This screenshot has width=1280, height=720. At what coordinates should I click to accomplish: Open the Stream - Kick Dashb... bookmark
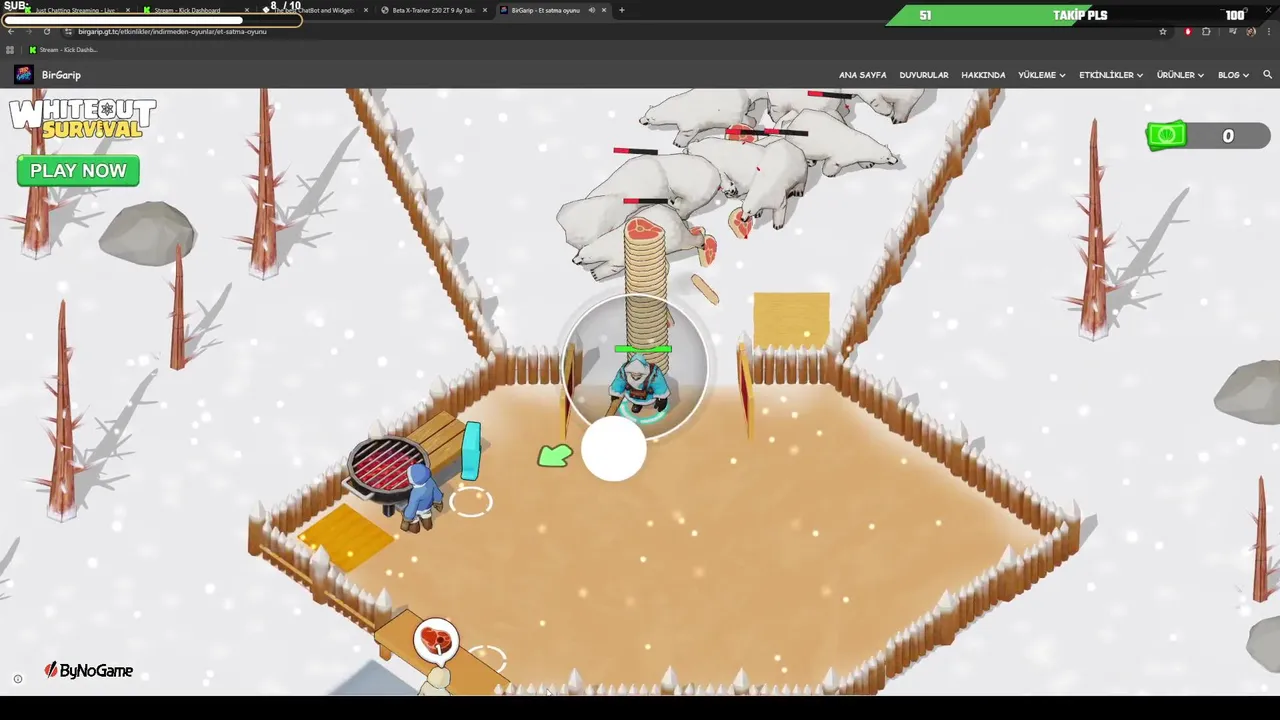pyautogui.click(x=63, y=50)
